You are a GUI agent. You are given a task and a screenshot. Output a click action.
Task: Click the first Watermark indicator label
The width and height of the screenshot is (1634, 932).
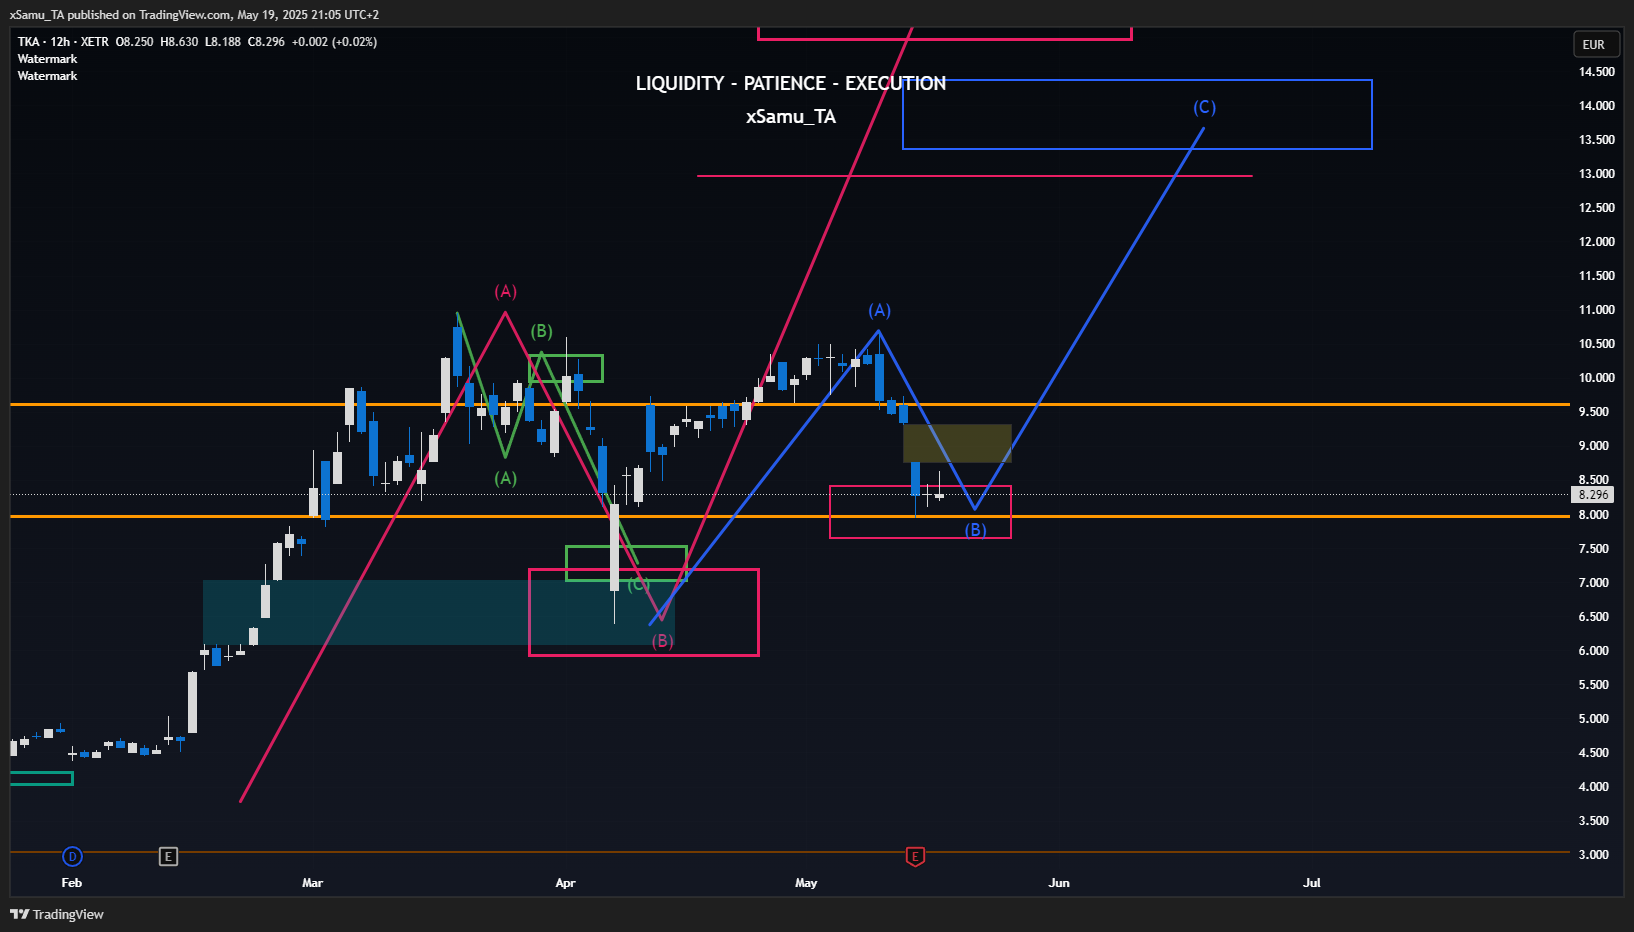click(47, 59)
